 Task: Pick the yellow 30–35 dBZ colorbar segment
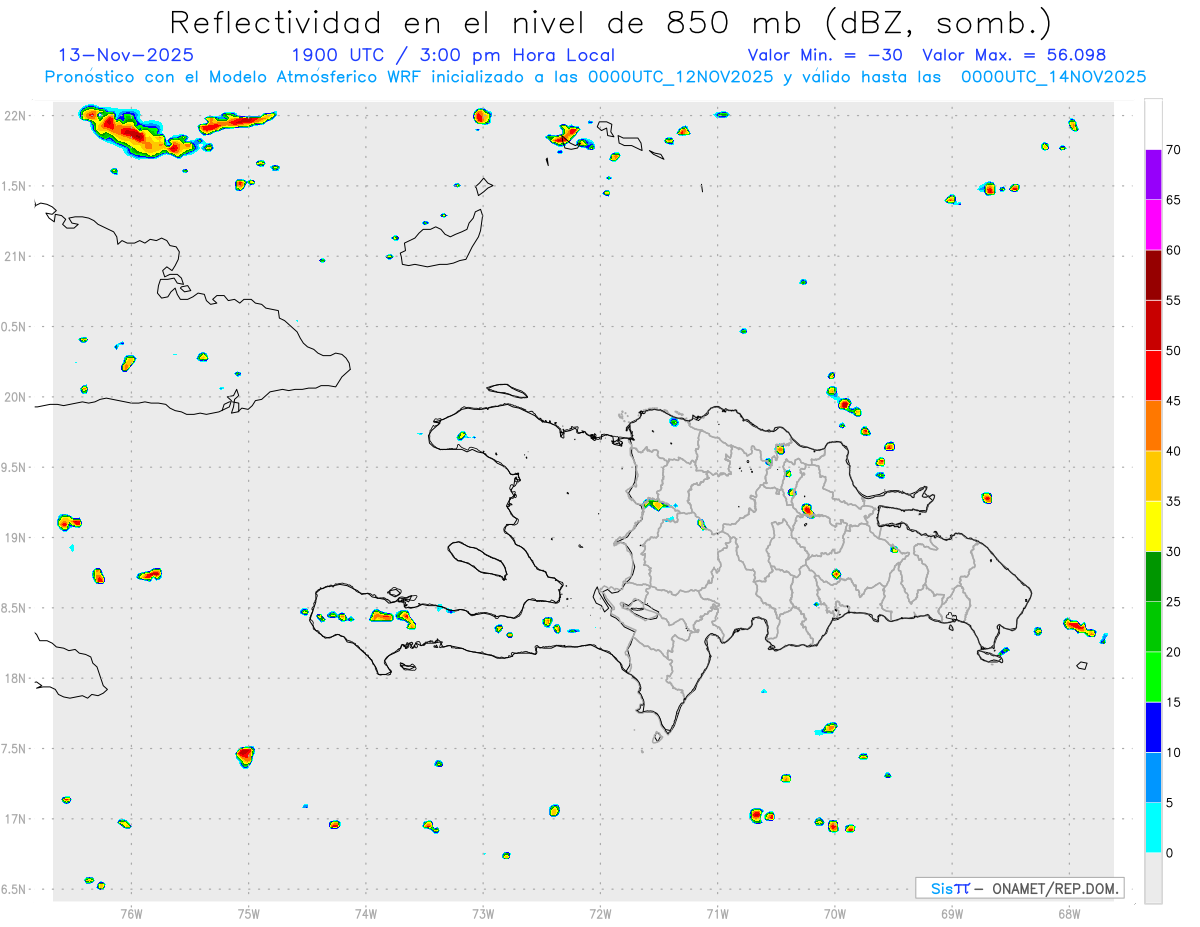(1153, 526)
